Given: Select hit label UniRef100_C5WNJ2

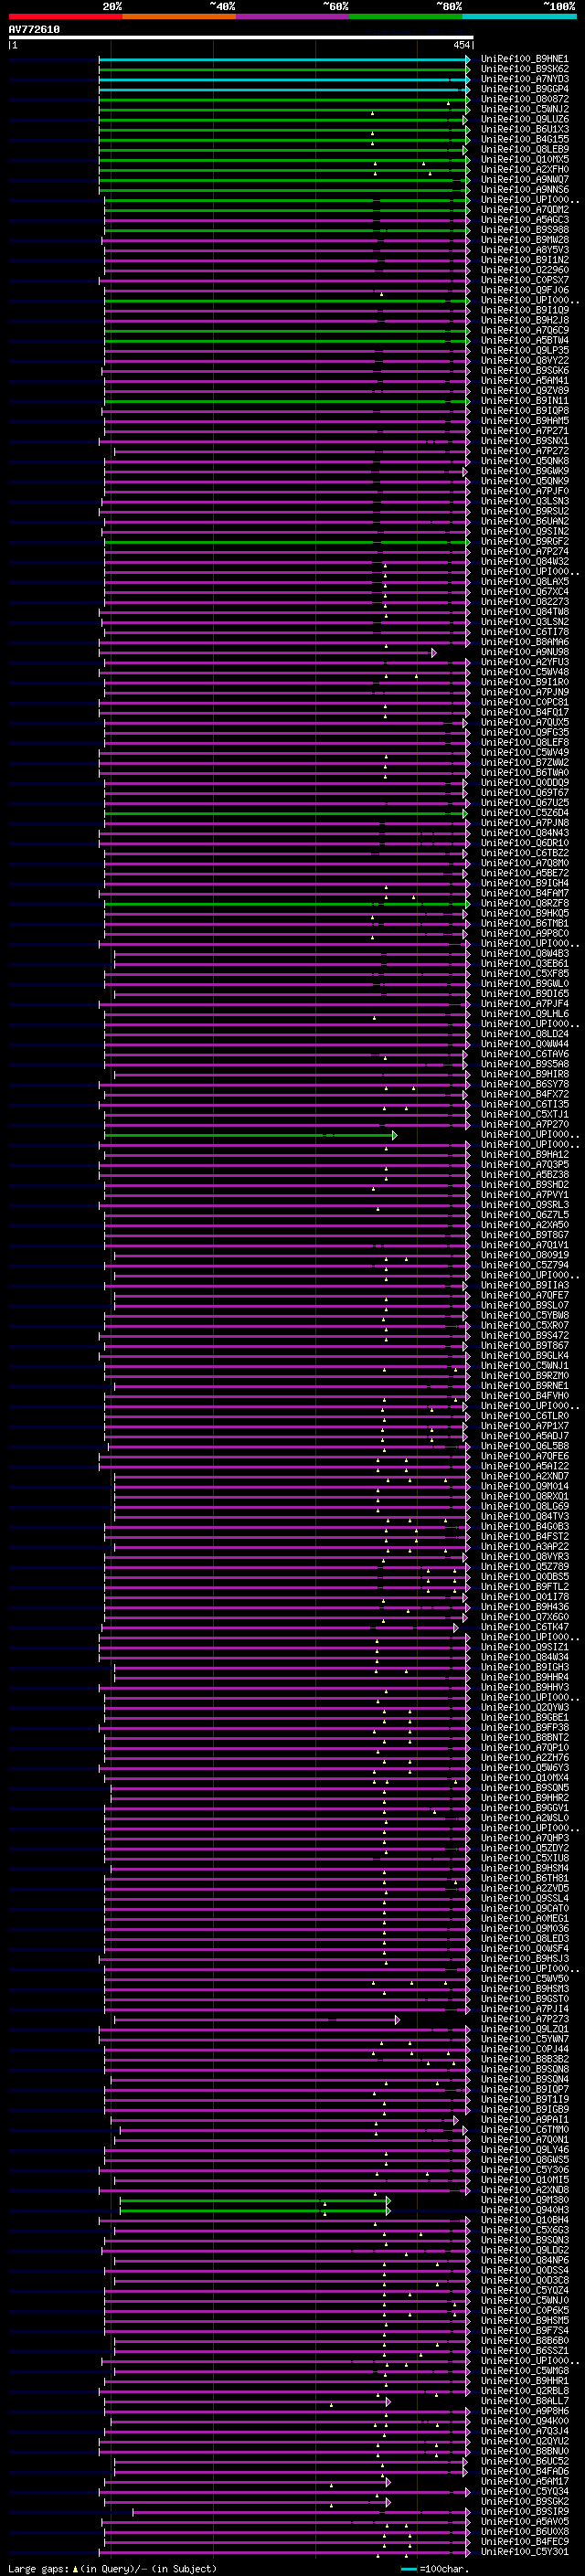Looking at the screenshot, I should [x=524, y=110].
